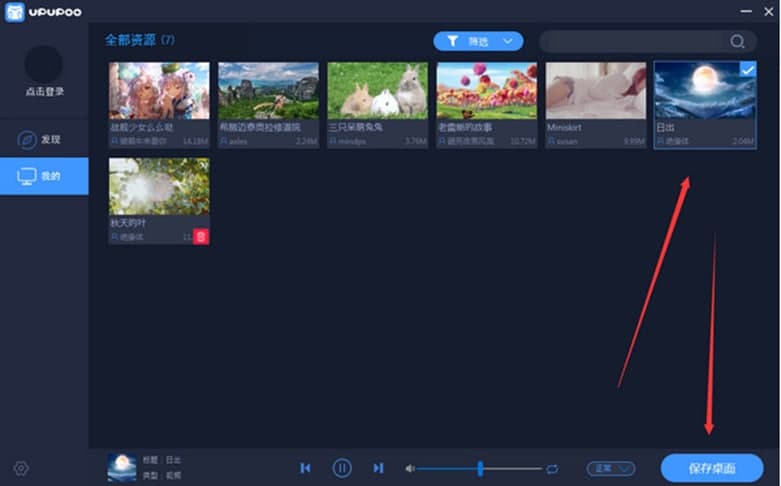Click the search magnifier icon
This screenshot has width=781, height=486.
(738, 41)
